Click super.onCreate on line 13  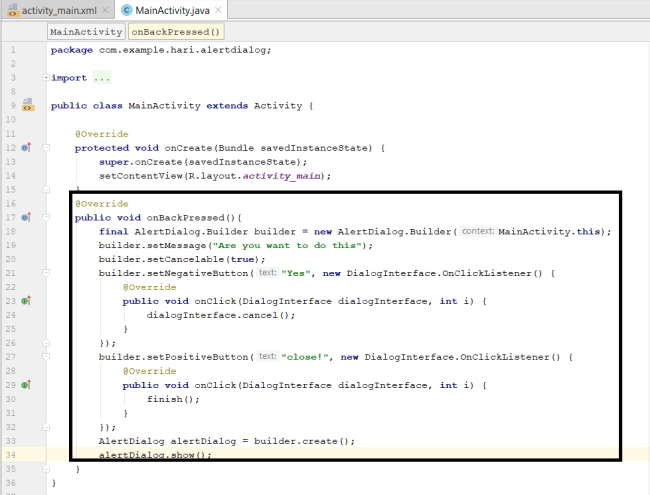(x=141, y=162)
